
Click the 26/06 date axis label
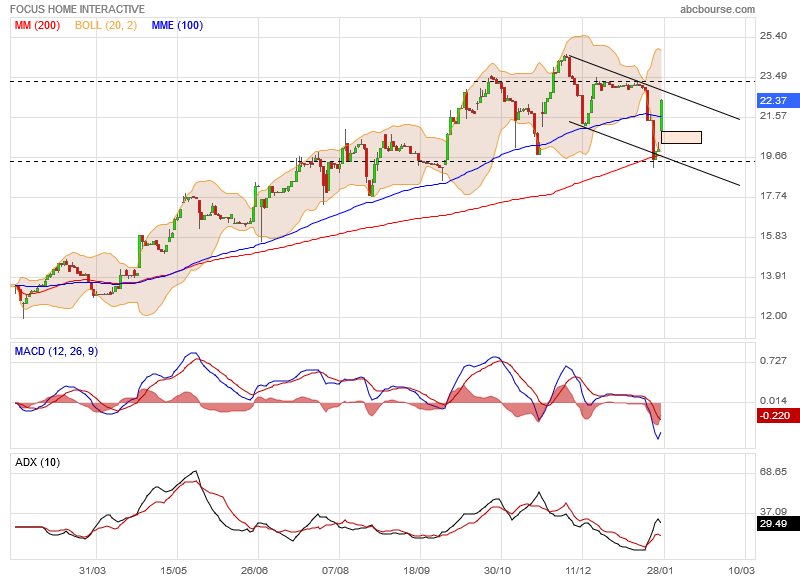pos(254,570)
